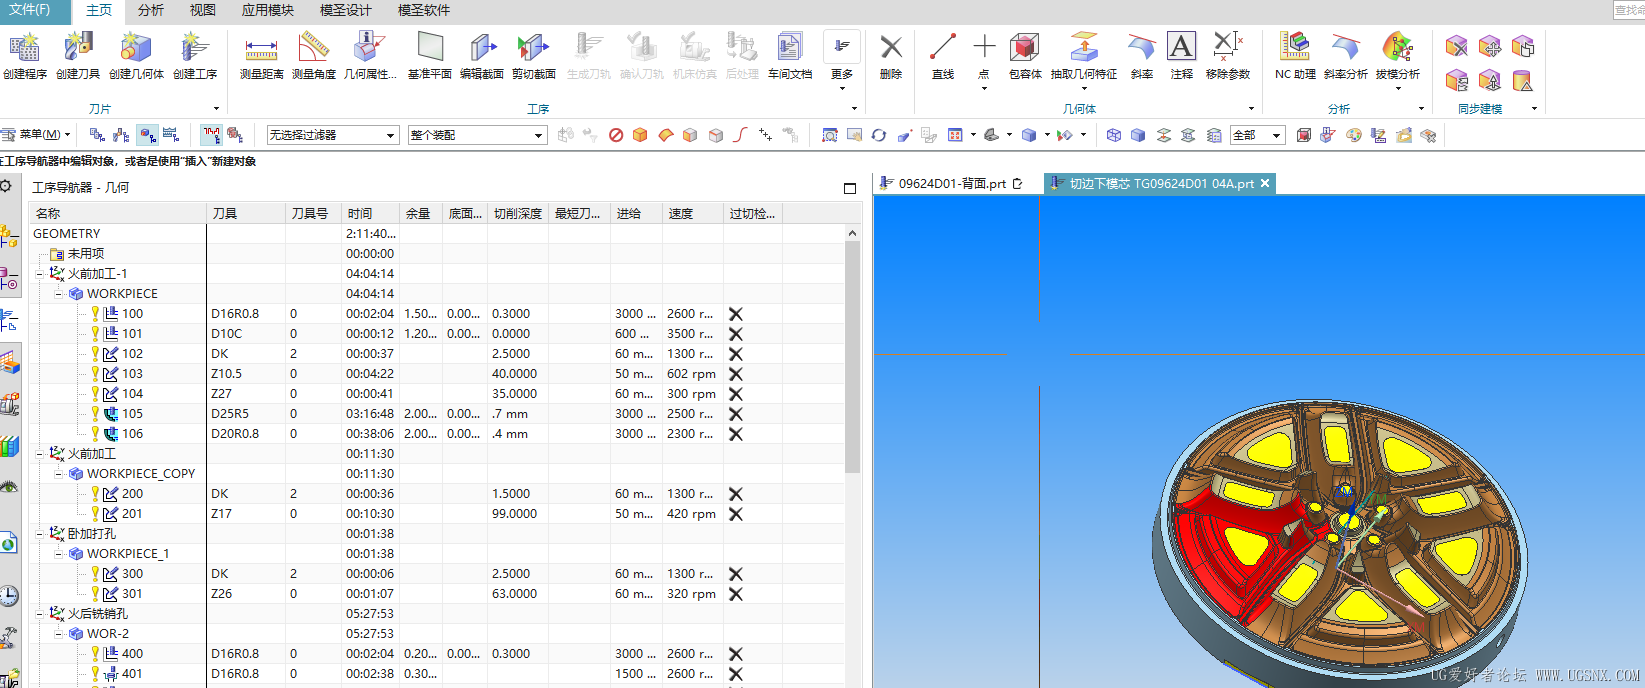The image size is (1645, 688).
Task: Click the rotate view icon in toolbar
Action: coord(879,135)
